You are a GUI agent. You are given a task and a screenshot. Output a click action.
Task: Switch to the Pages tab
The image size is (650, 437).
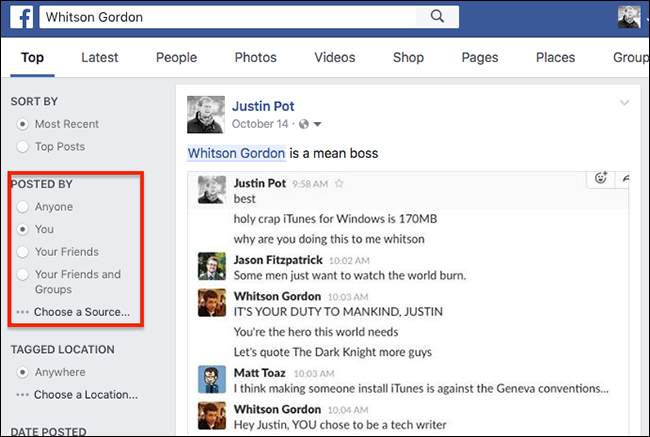tap(480, 57)
